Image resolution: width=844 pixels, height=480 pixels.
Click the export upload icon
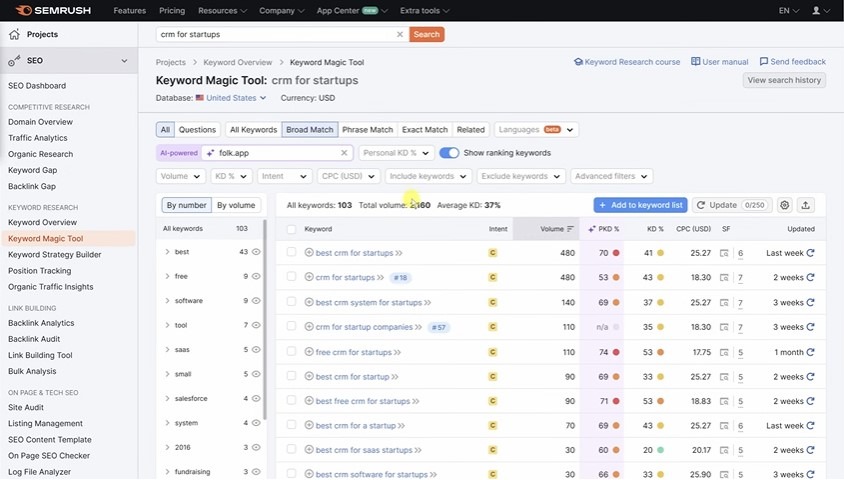[805, 205]
